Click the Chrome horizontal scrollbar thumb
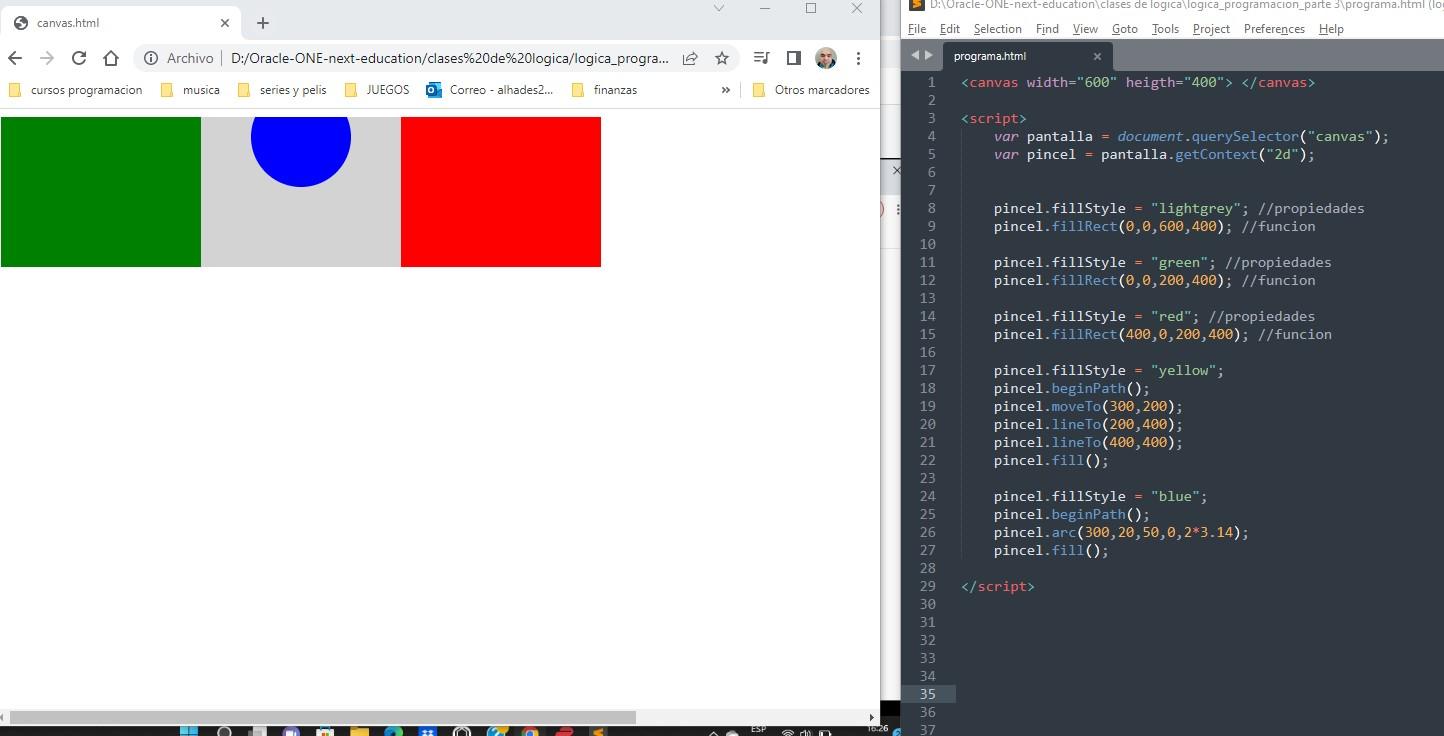 pos(322,717)
